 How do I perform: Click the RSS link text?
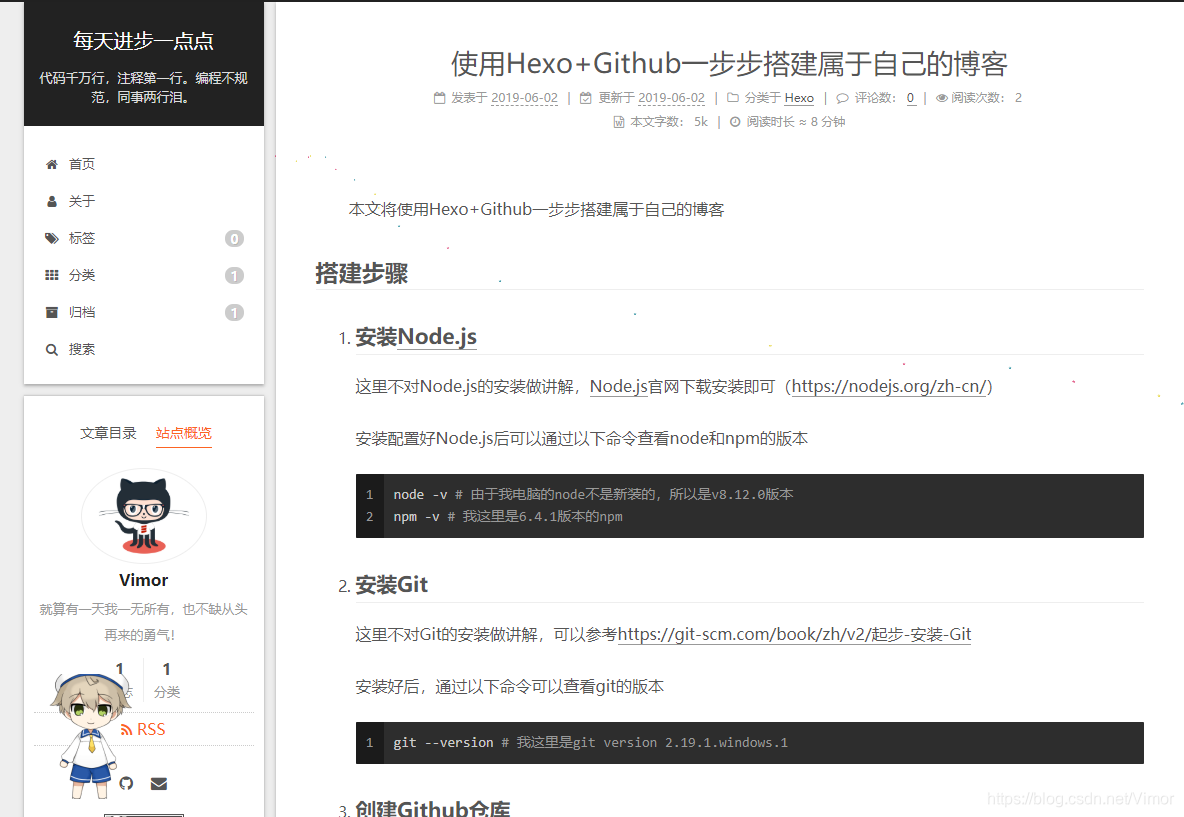[151, 729]
